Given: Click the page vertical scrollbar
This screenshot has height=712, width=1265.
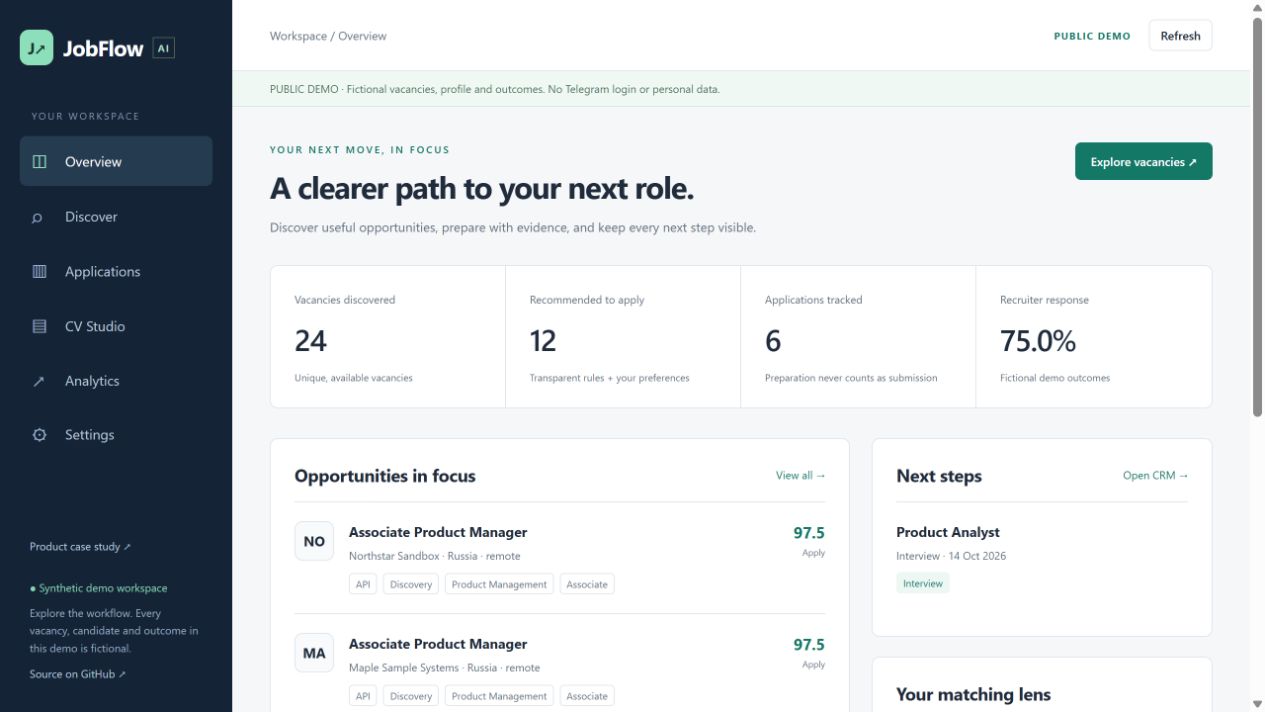Looking at the screenshot, I should 1257,215.
